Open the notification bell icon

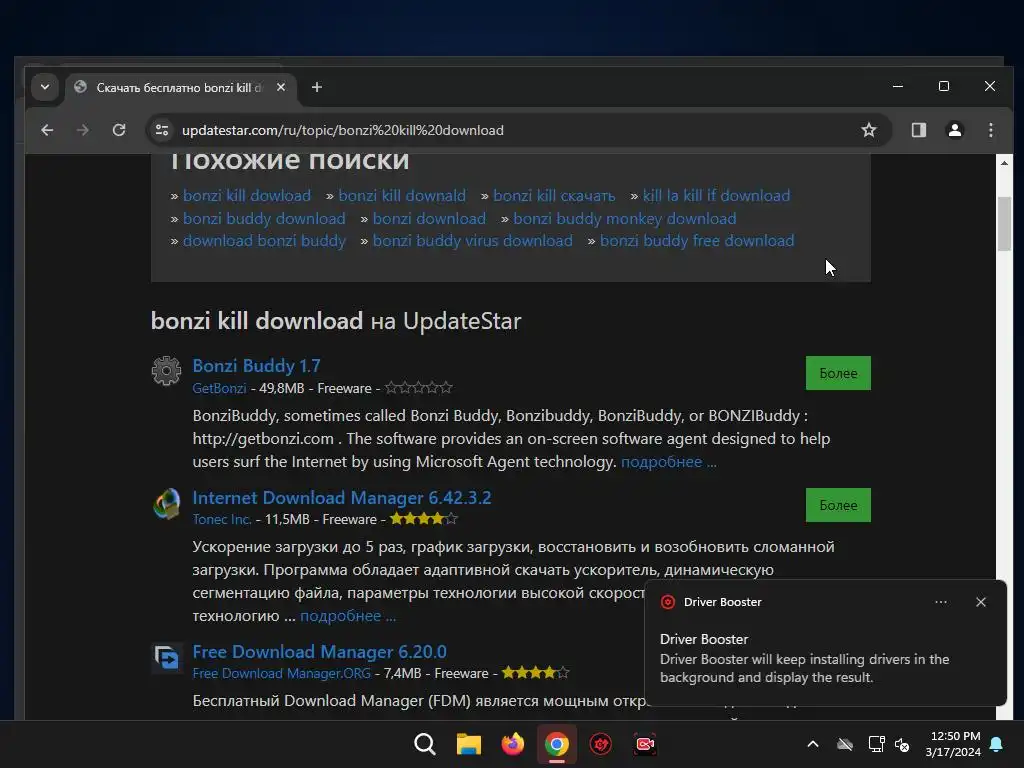pyautogui.click(x=997, y=744)
